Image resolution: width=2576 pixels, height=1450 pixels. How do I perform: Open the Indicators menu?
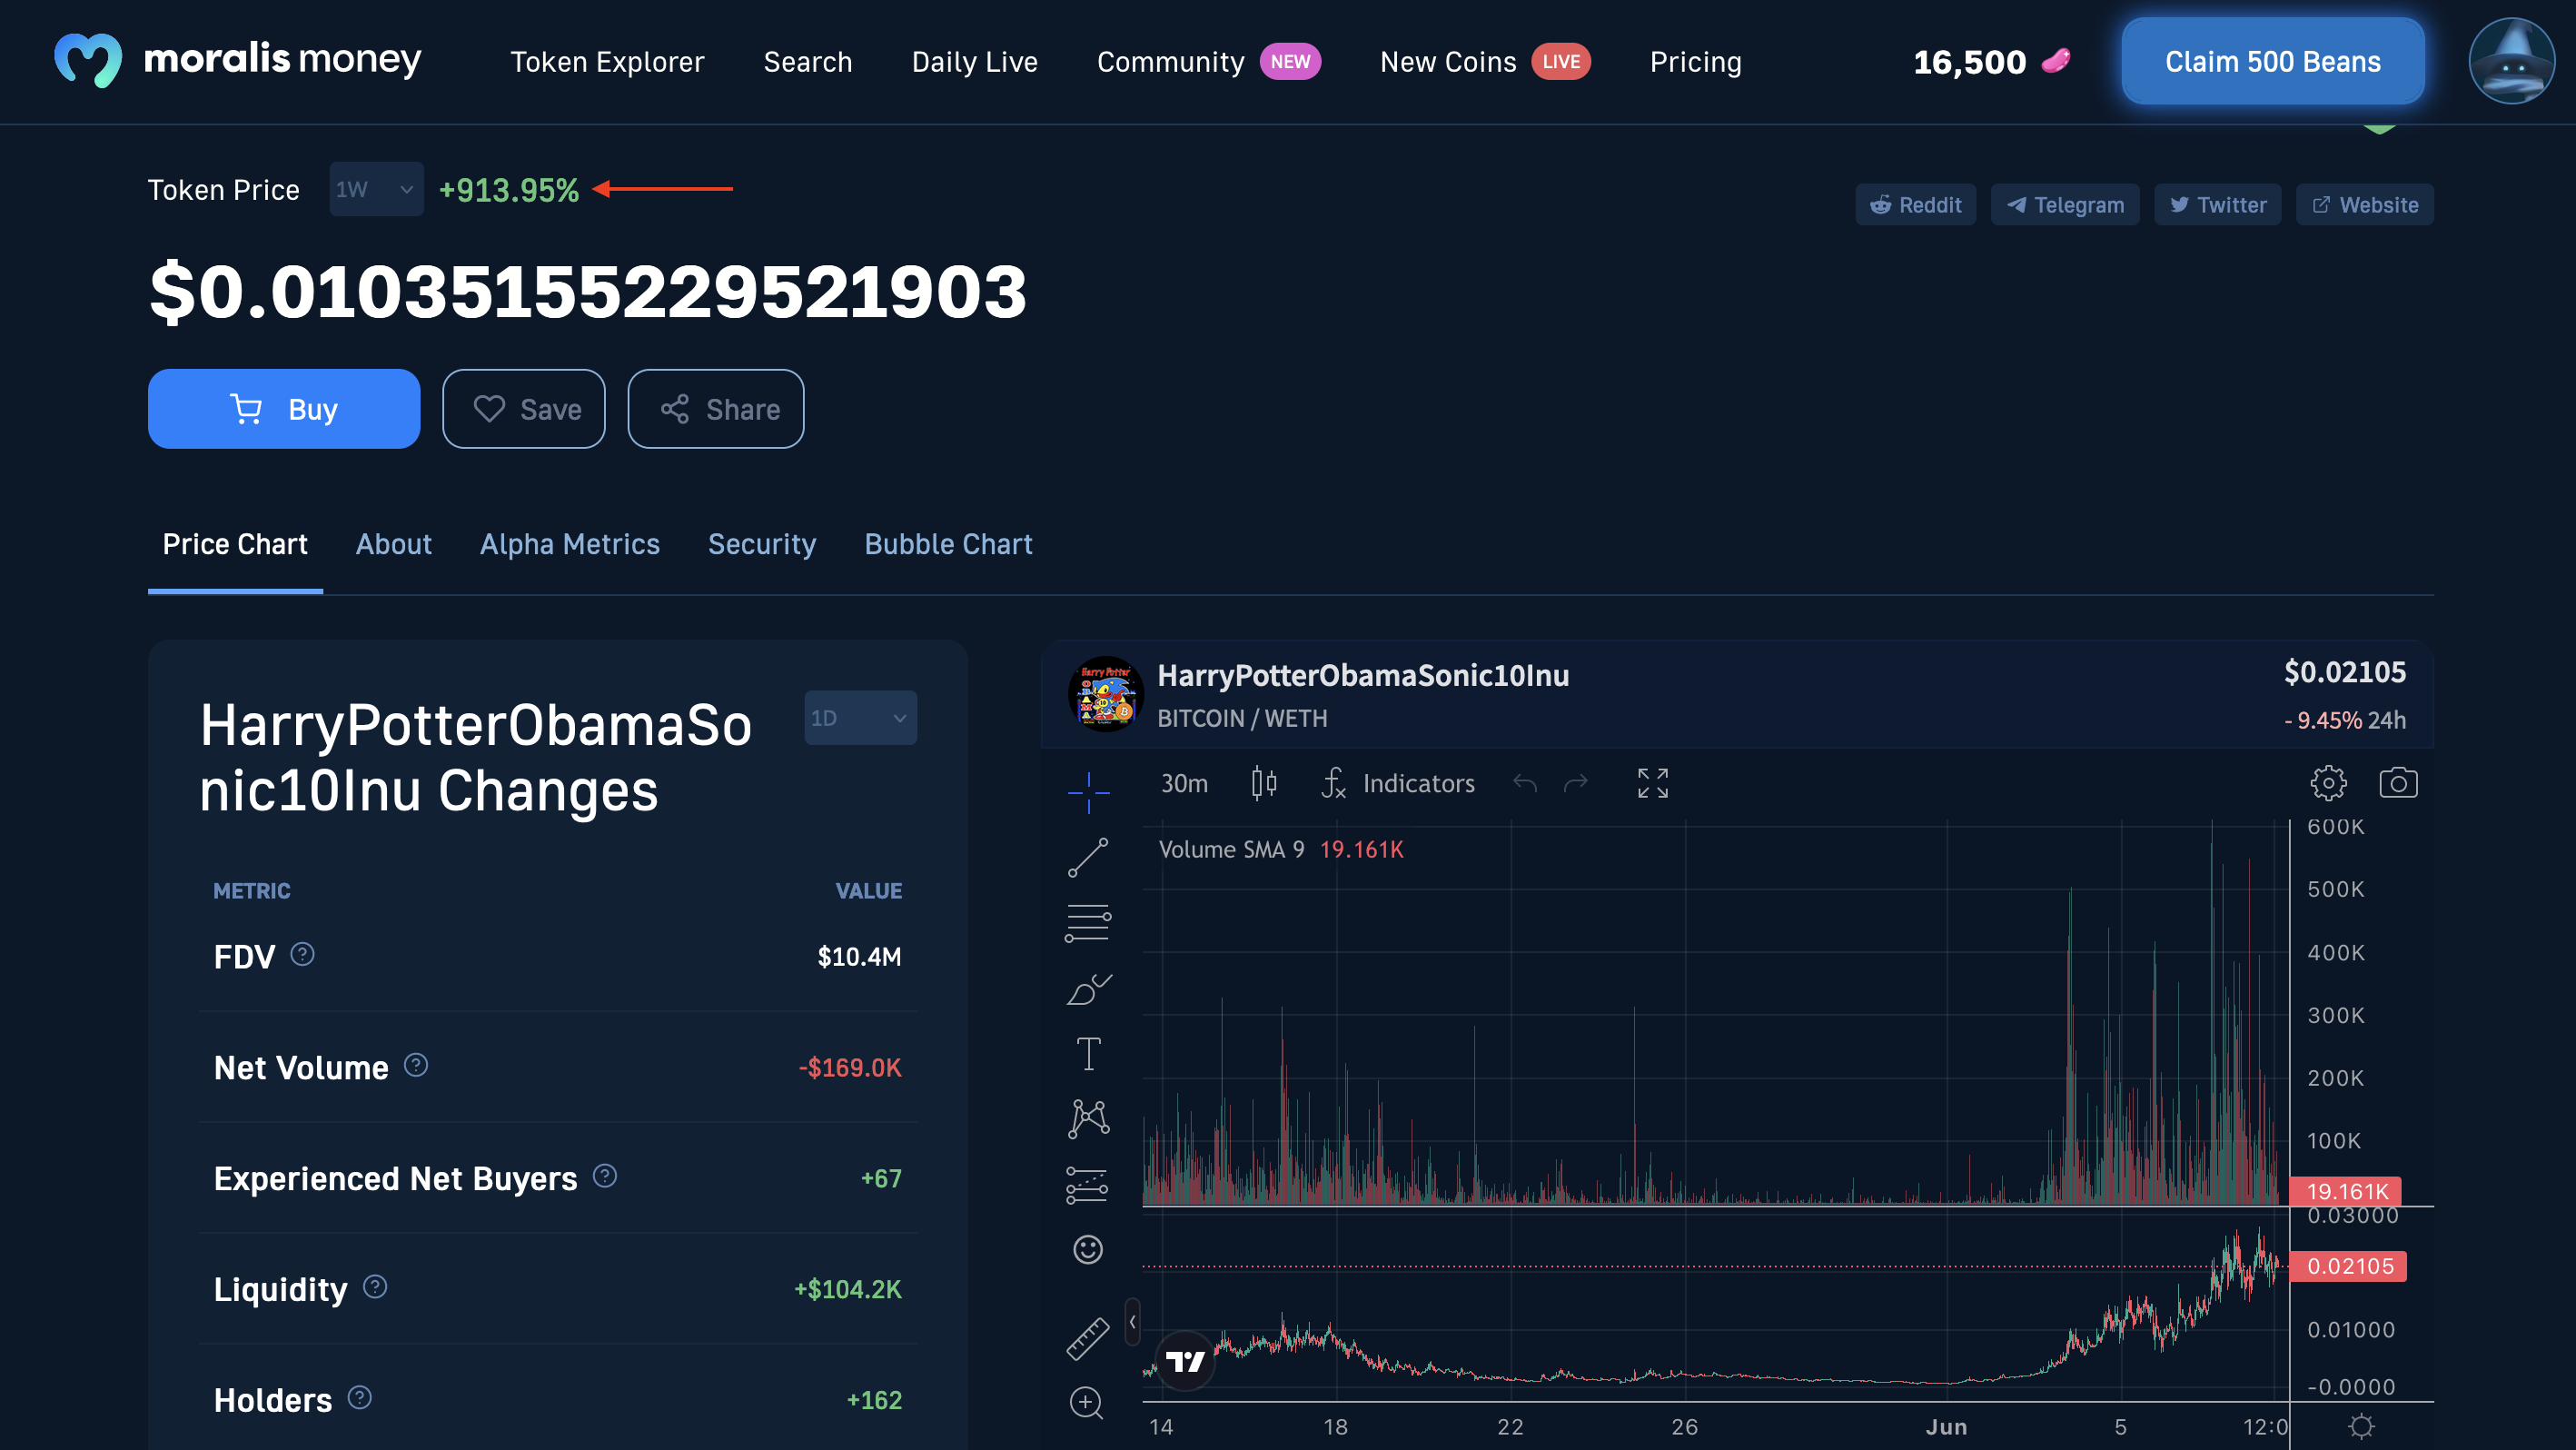pos(1398,783)
